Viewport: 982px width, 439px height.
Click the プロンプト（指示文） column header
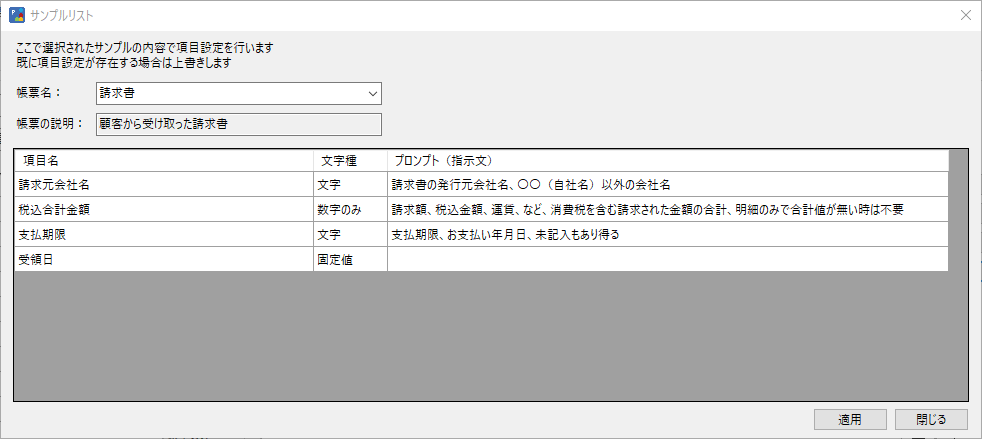[667, 160]
